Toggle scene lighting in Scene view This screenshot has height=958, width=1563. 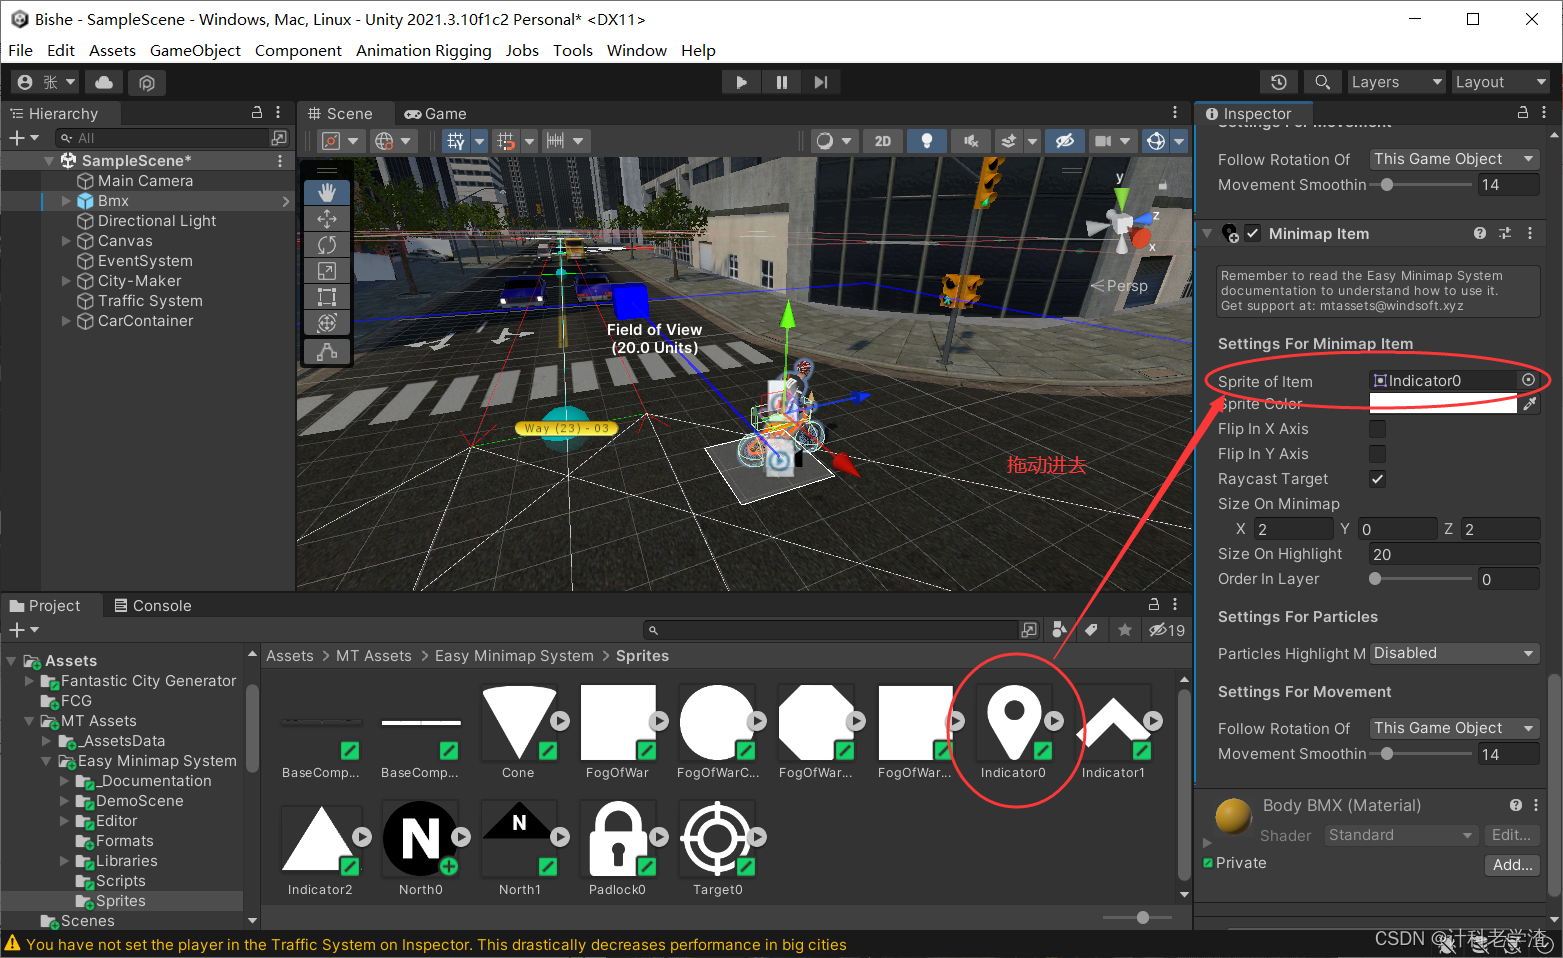click(x=926, y=140)
